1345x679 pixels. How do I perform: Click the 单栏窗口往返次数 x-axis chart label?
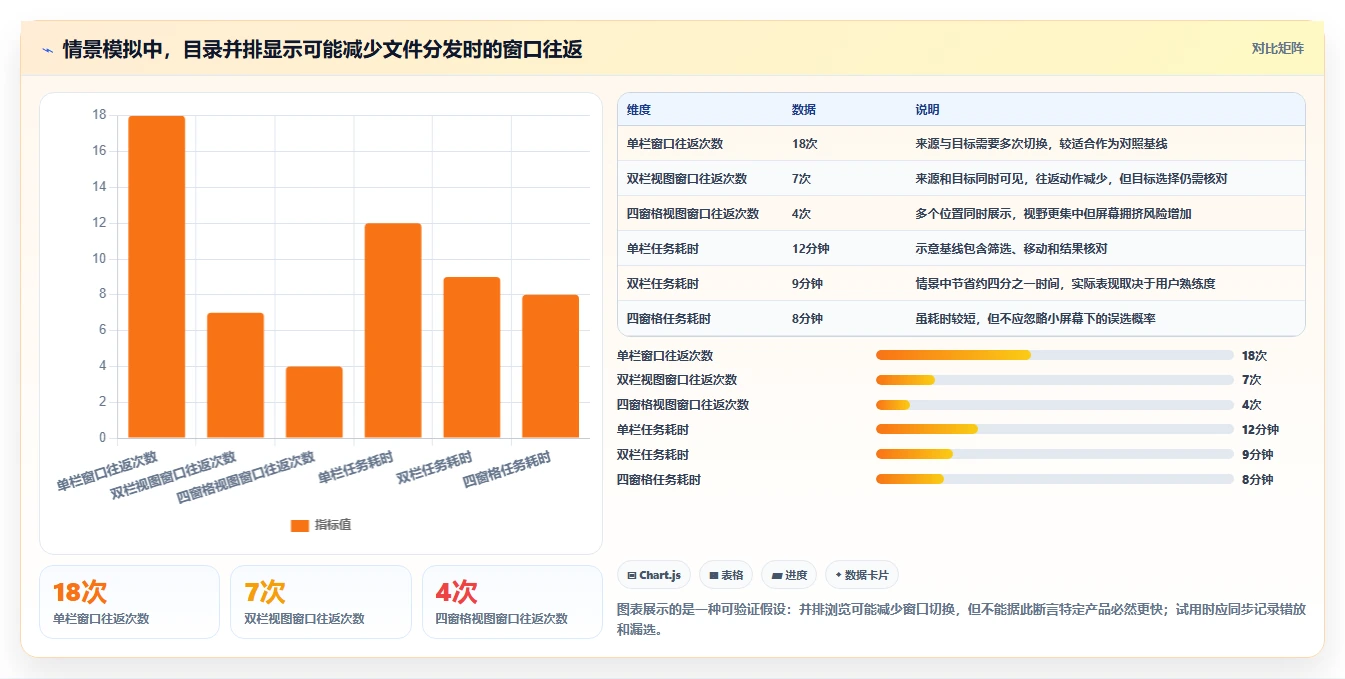coord(107,471)
